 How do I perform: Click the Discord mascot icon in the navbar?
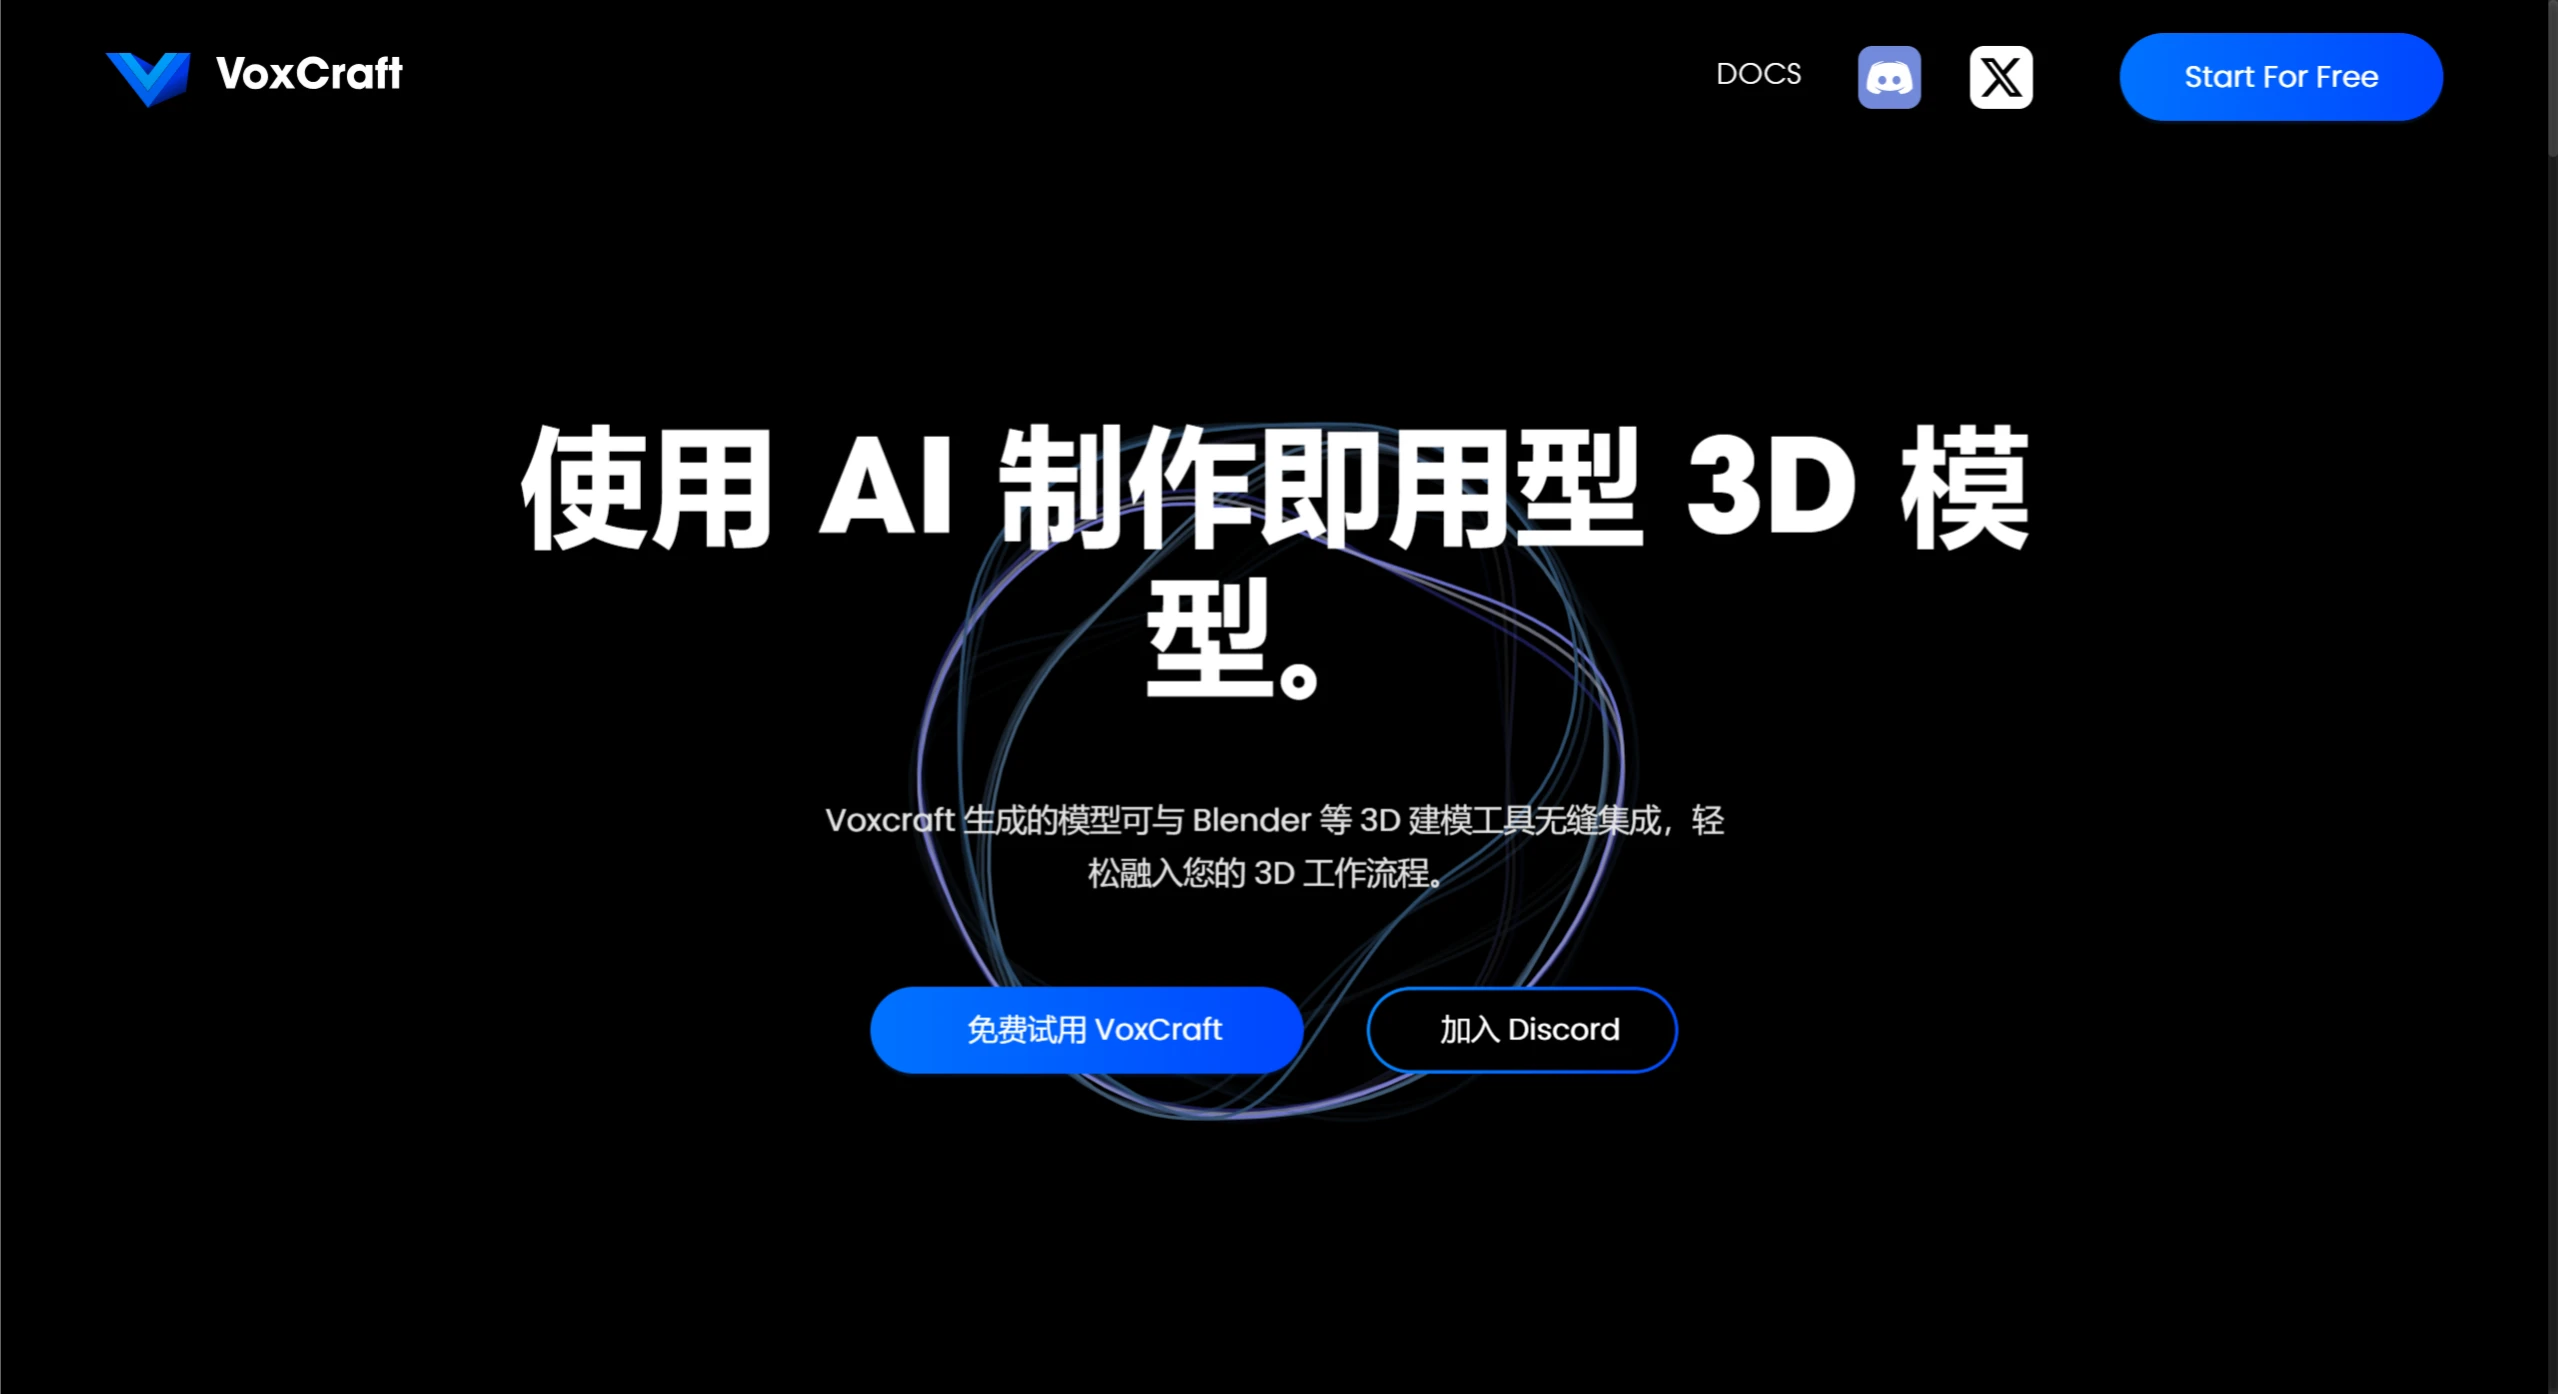tap(1890, 76)
